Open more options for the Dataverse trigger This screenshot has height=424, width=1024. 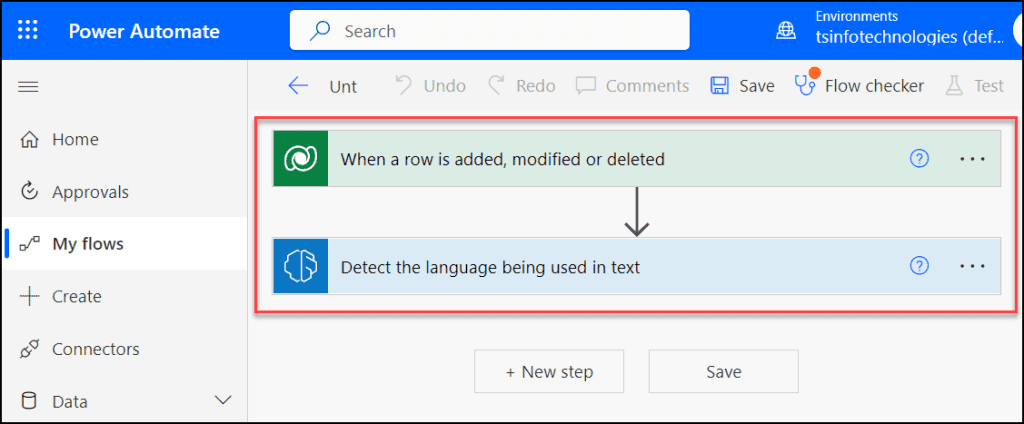(x=972, y=159)
